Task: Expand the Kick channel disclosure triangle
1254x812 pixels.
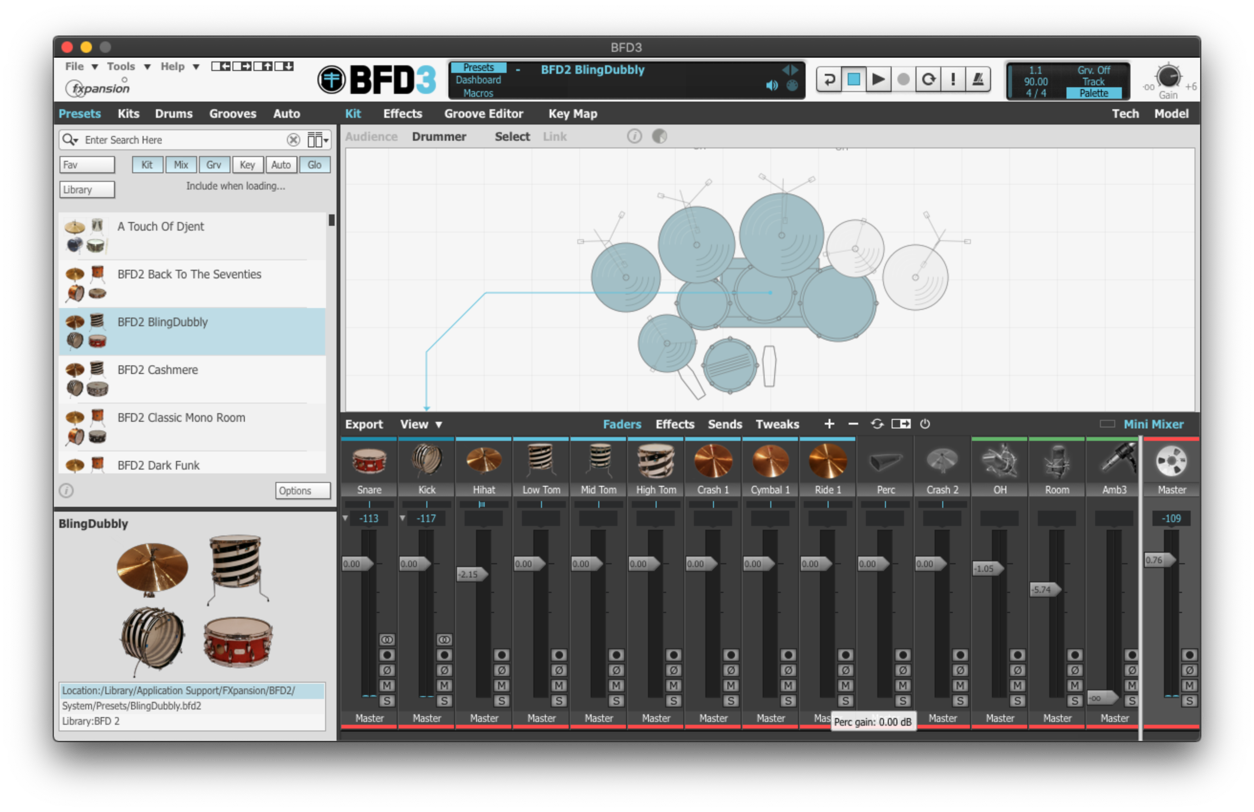Action: tap(403, 519)
